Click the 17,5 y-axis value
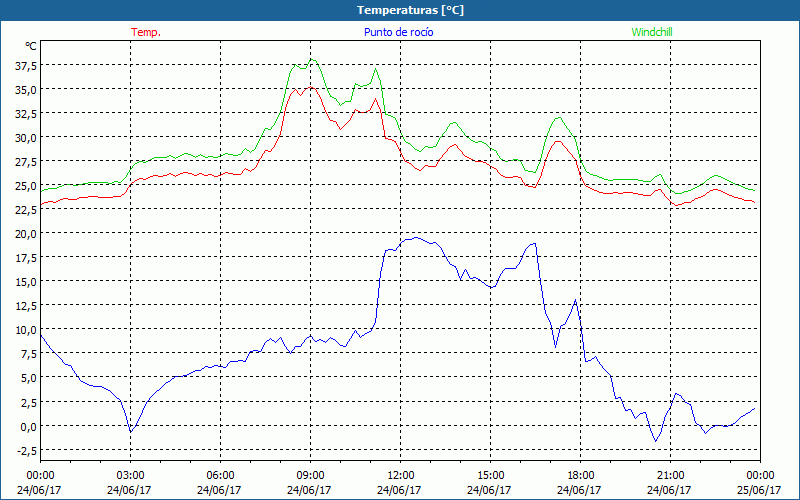800x500 pixels. 26,257
